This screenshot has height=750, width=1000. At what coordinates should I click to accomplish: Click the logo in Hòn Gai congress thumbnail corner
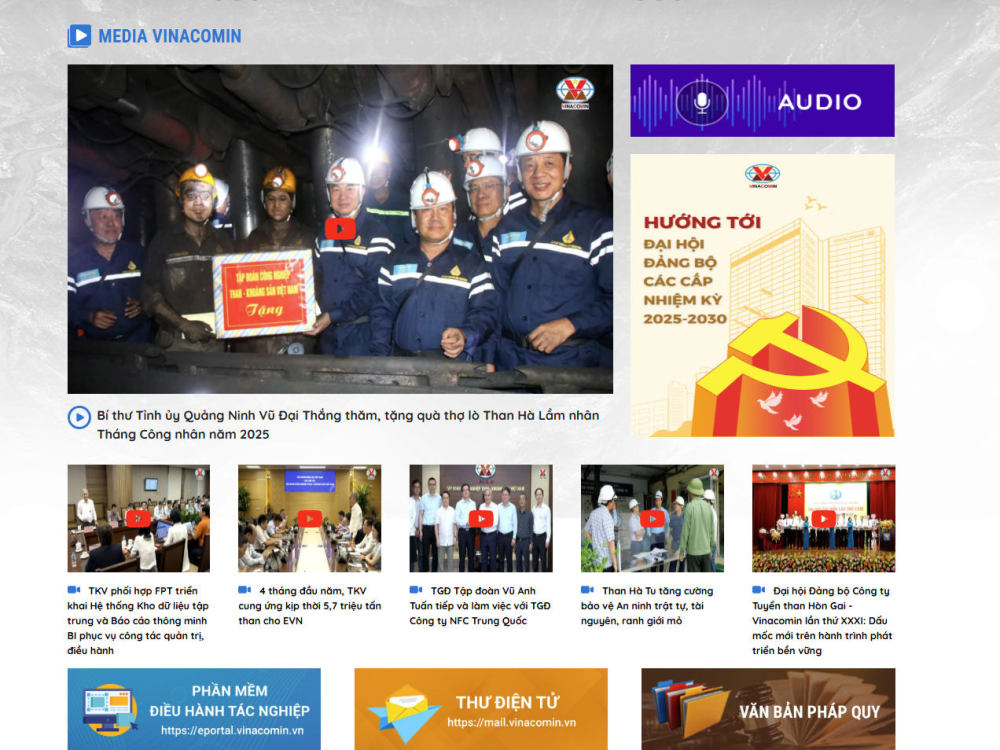pyautogui.click(x=885, y=473)
